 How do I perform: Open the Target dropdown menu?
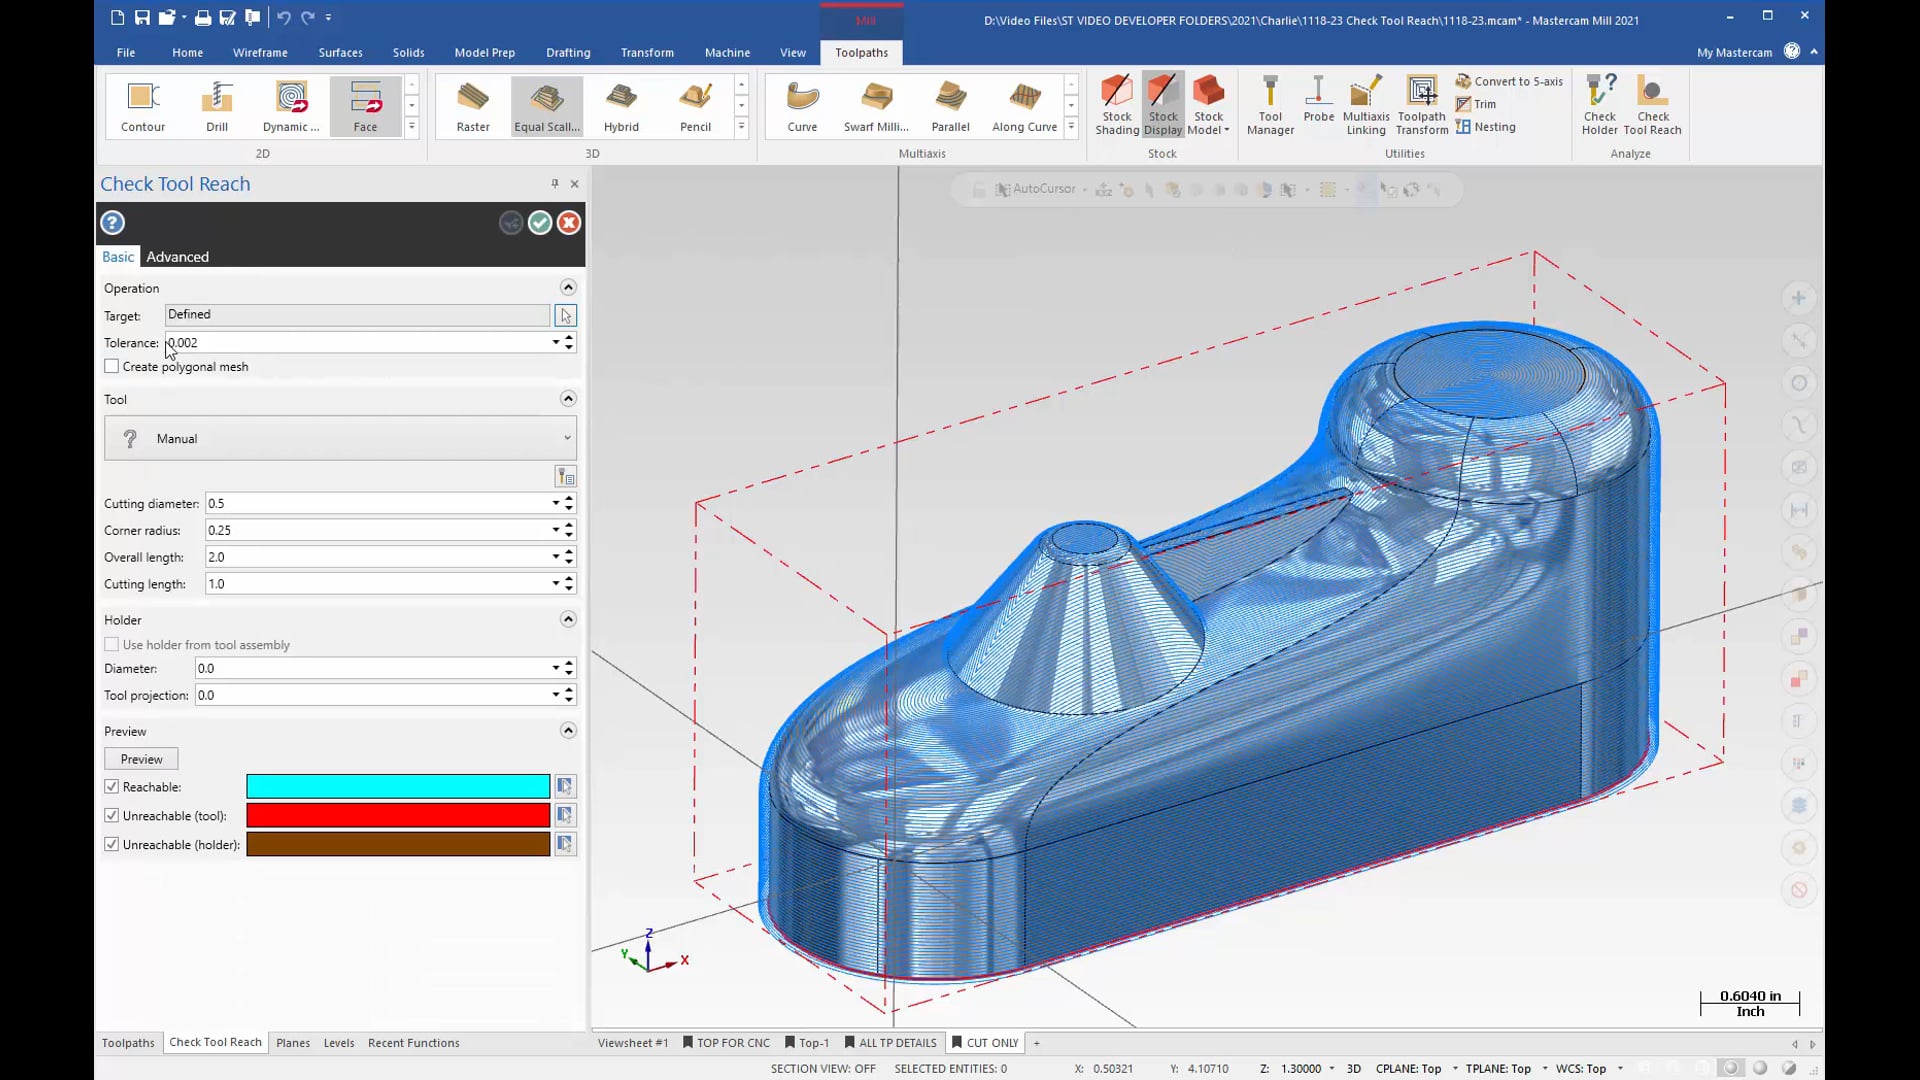pyautogui.click(x=564, y=314)
